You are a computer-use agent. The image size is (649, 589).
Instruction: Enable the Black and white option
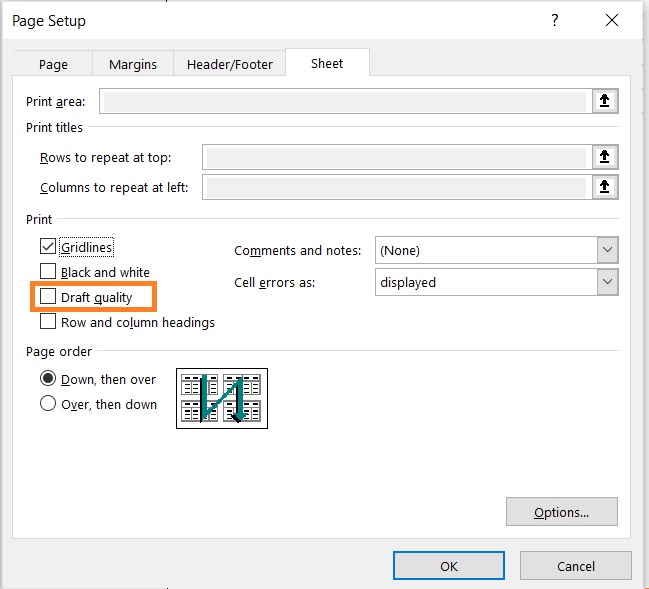point(48,272)
